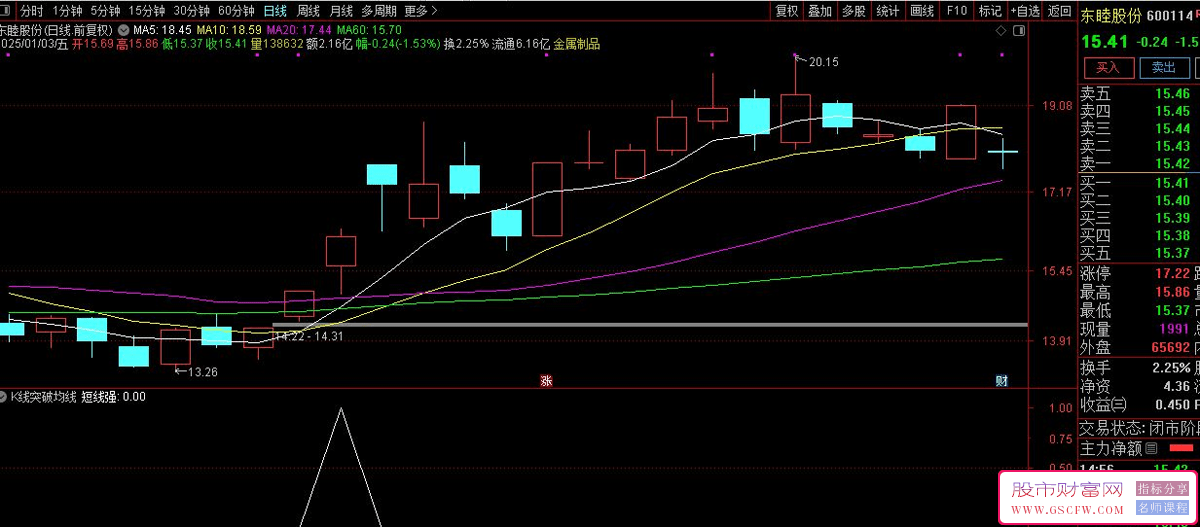Select the 买一 price 15.41

[x=1173, y=183]
